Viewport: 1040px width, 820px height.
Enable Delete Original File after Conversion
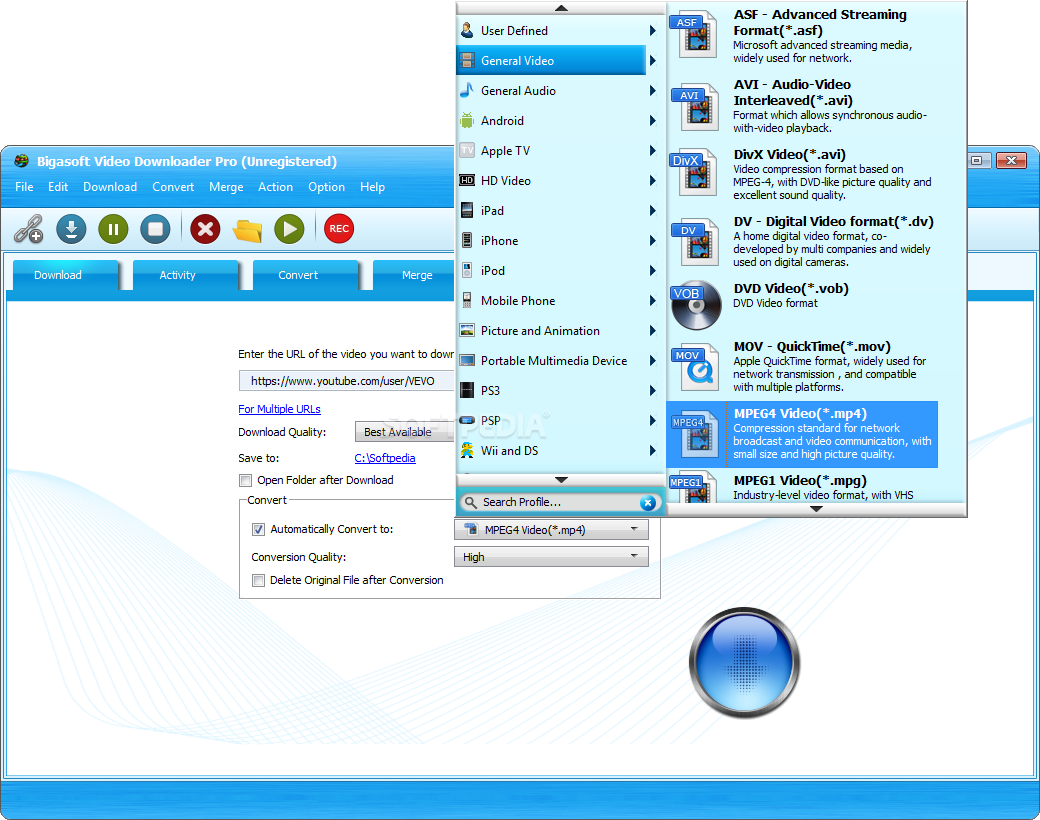tap(259, 581)
